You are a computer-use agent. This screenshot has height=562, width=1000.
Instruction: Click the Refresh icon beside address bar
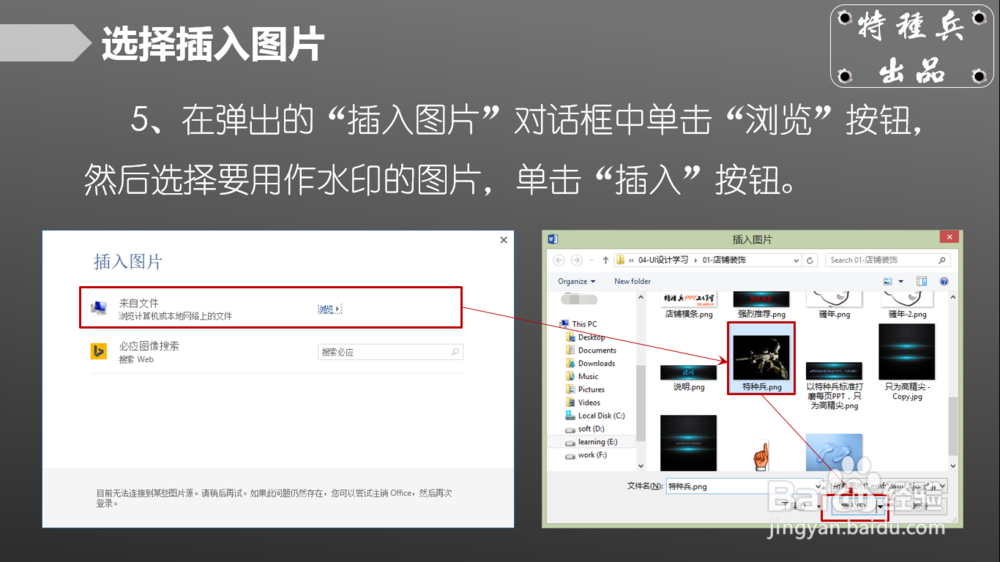[810, 260]
